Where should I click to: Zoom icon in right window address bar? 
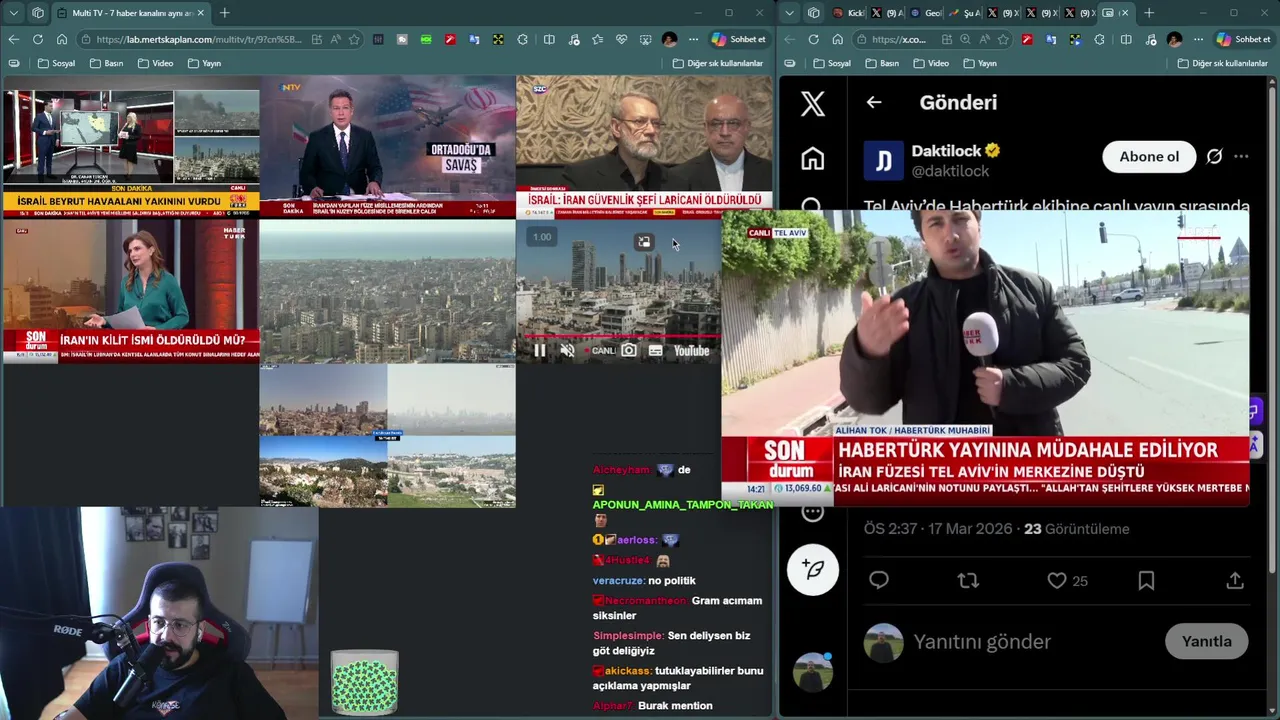965,39
